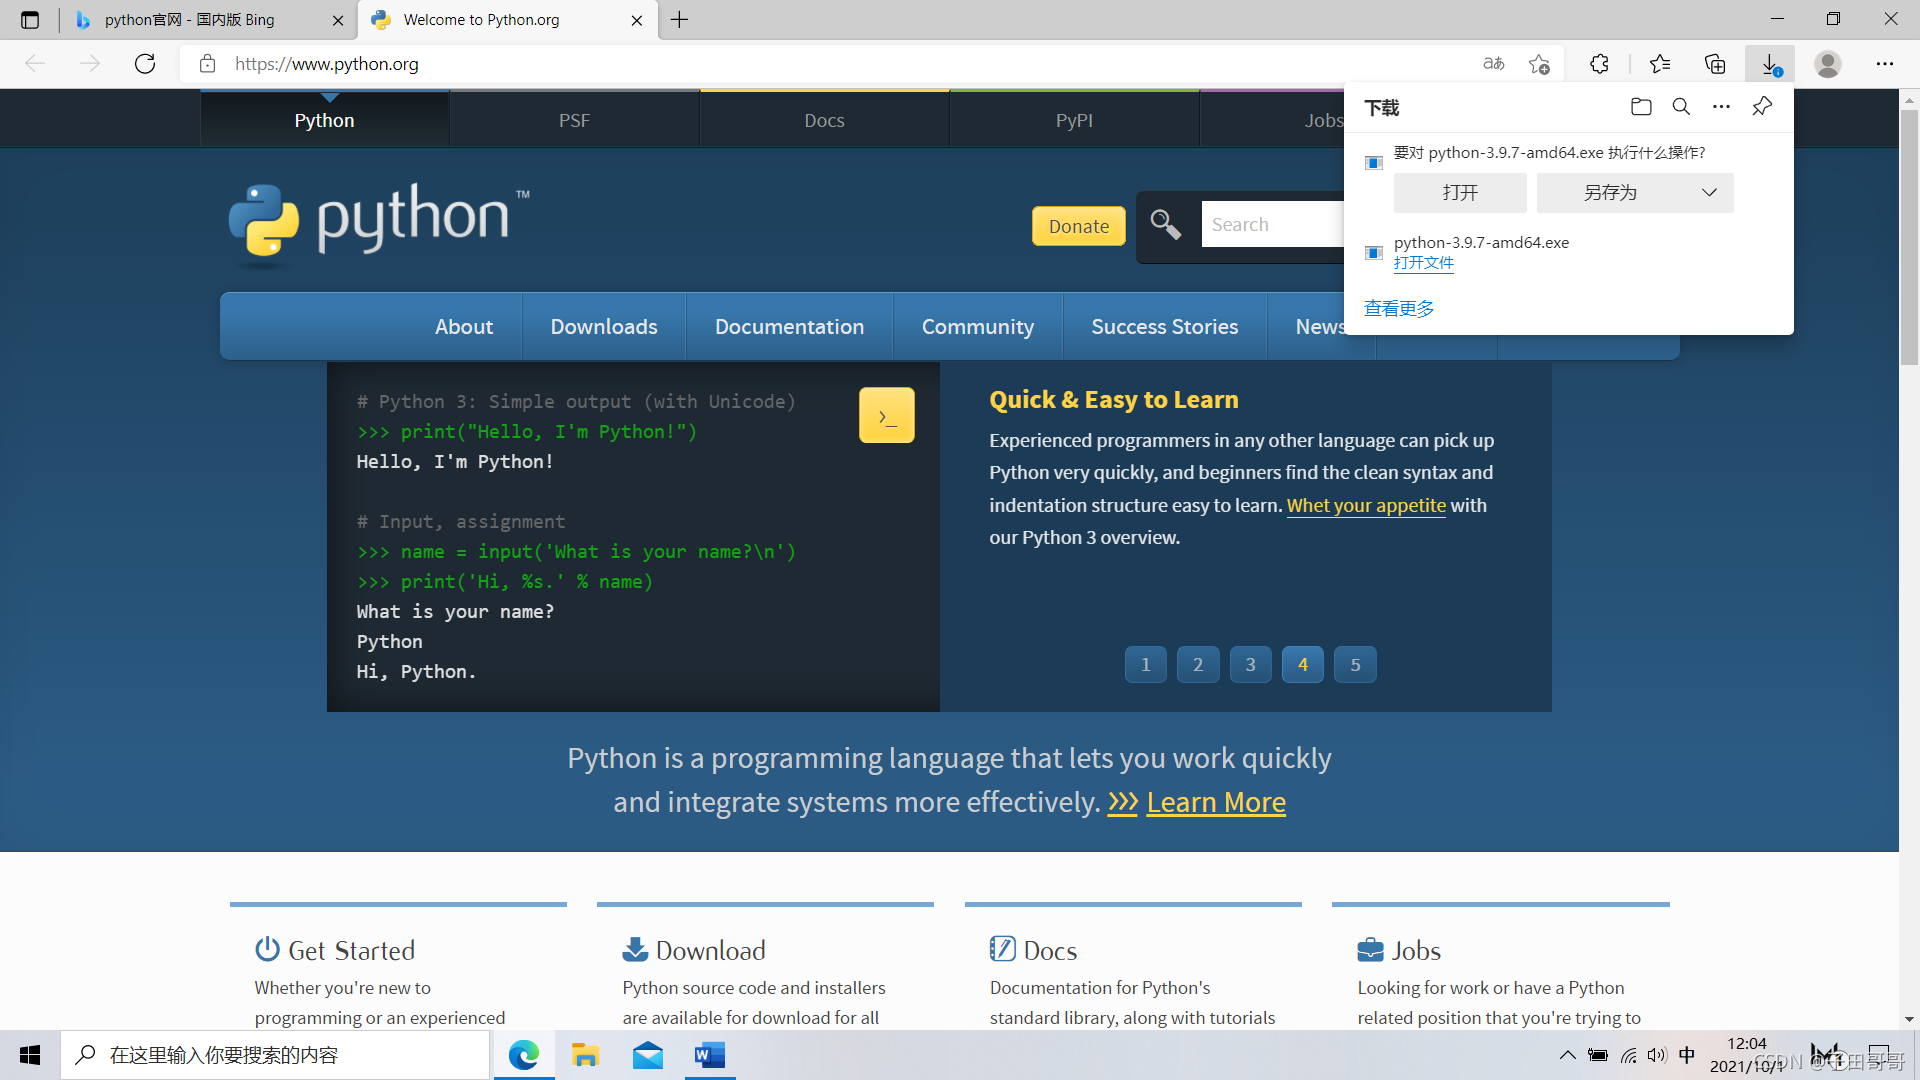The height and width of the screenshot is (1080, 1920).
Task: Open the downloads folder icon
Action: [x=1641, y=106]
